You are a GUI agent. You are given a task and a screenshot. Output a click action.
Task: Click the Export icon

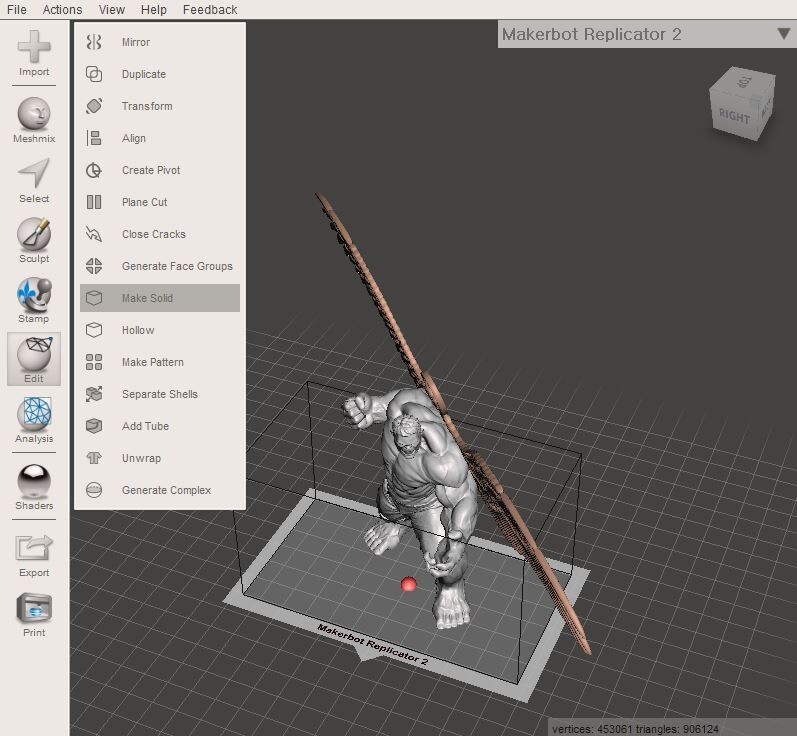click(34, 548)
